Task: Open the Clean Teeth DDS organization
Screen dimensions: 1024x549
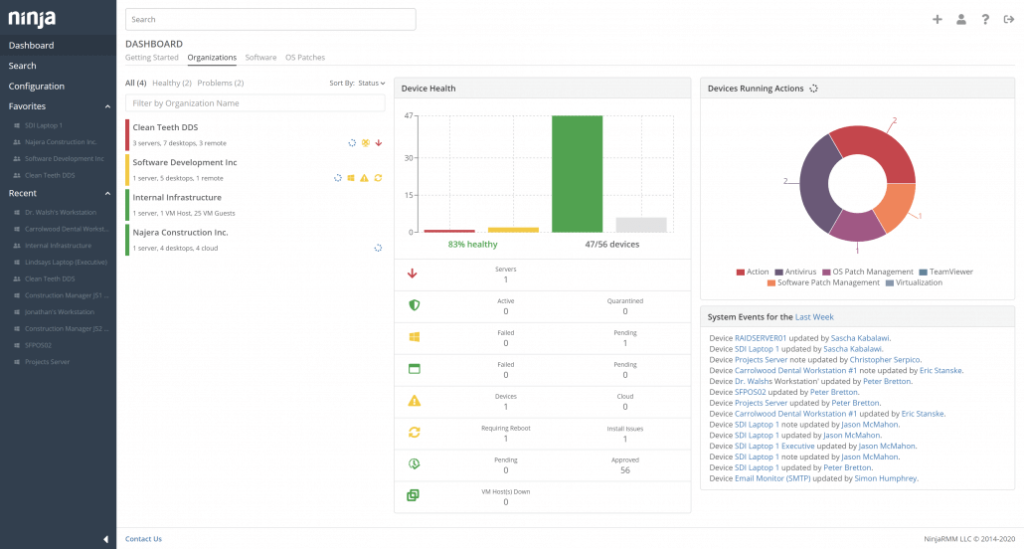Action: tap(165, 127)
